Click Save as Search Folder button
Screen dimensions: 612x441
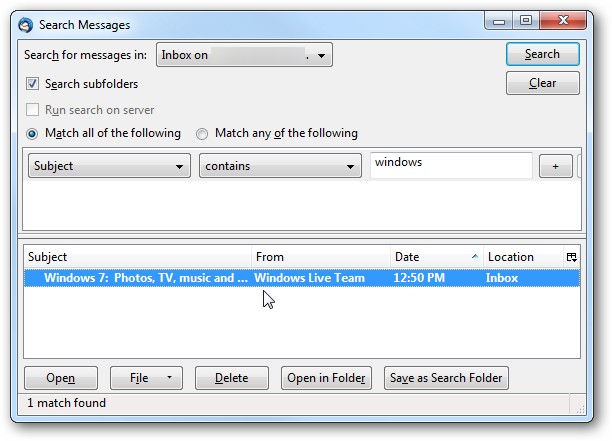pos(446,378)
